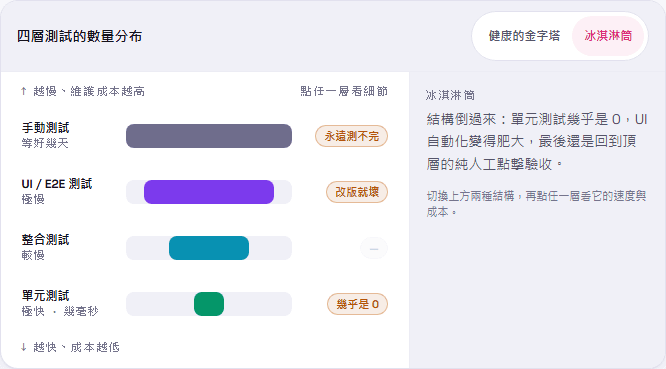The width and height of the screenshot is (666, 369).
Task: Click the 改版就壞 badge
Action: 357,192
